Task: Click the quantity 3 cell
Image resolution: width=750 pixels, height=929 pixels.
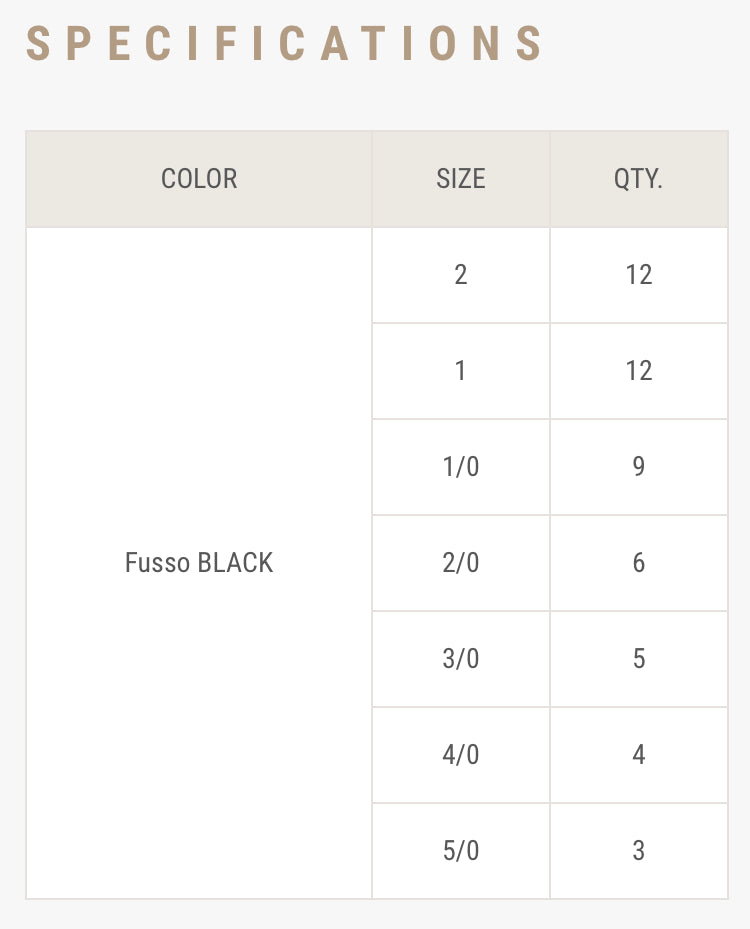Action: (x=639, y=851)
